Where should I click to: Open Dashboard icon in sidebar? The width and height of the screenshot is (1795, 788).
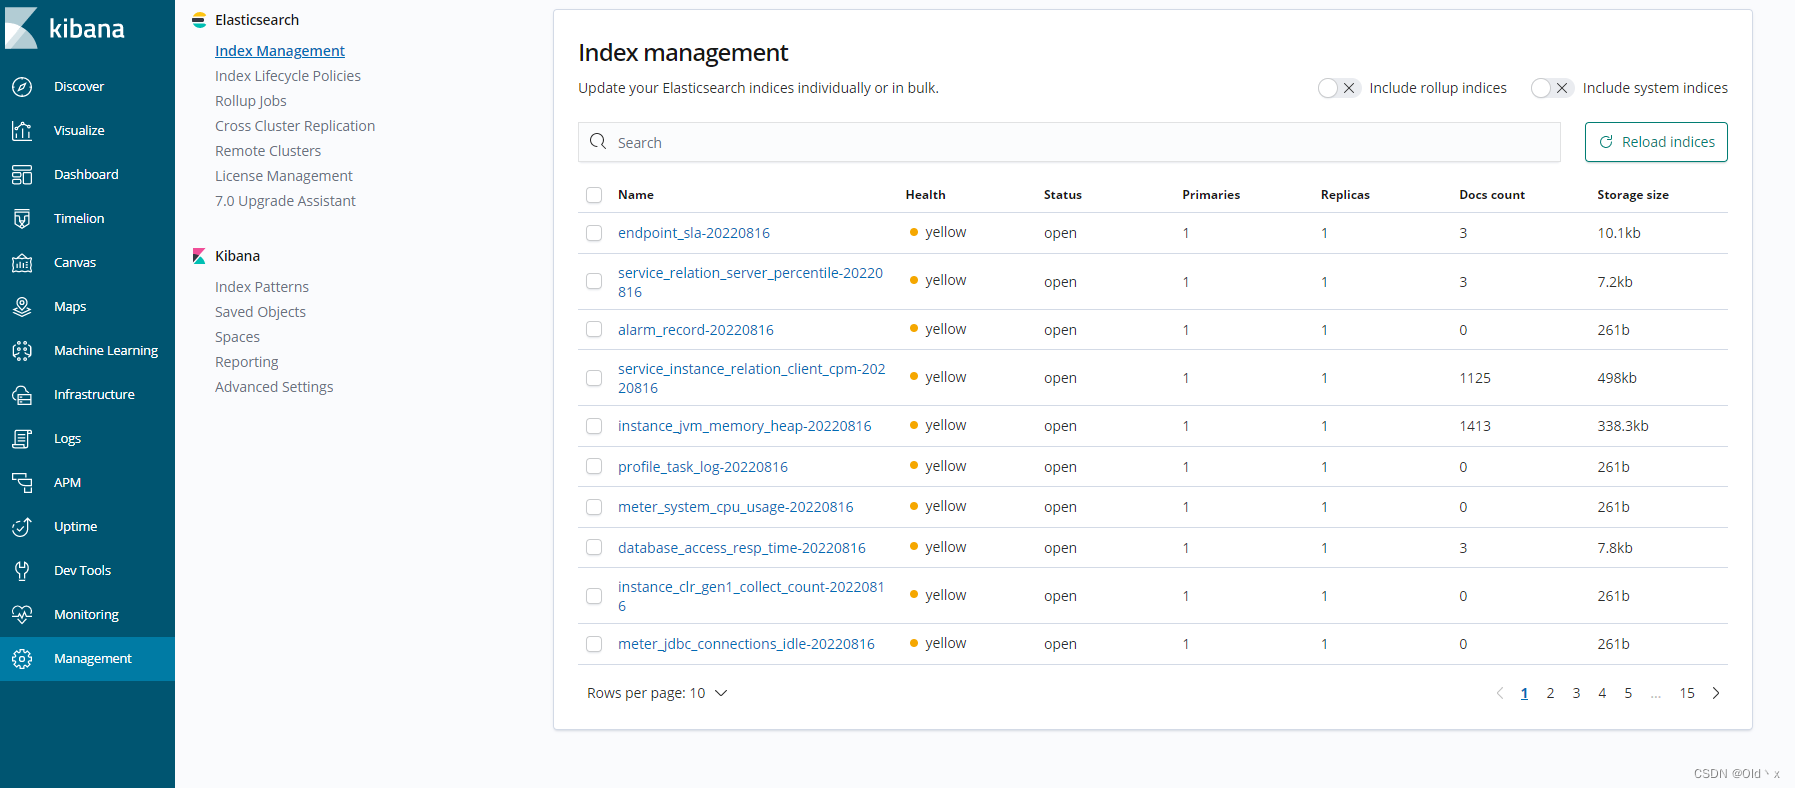click(x=22, y=175)
